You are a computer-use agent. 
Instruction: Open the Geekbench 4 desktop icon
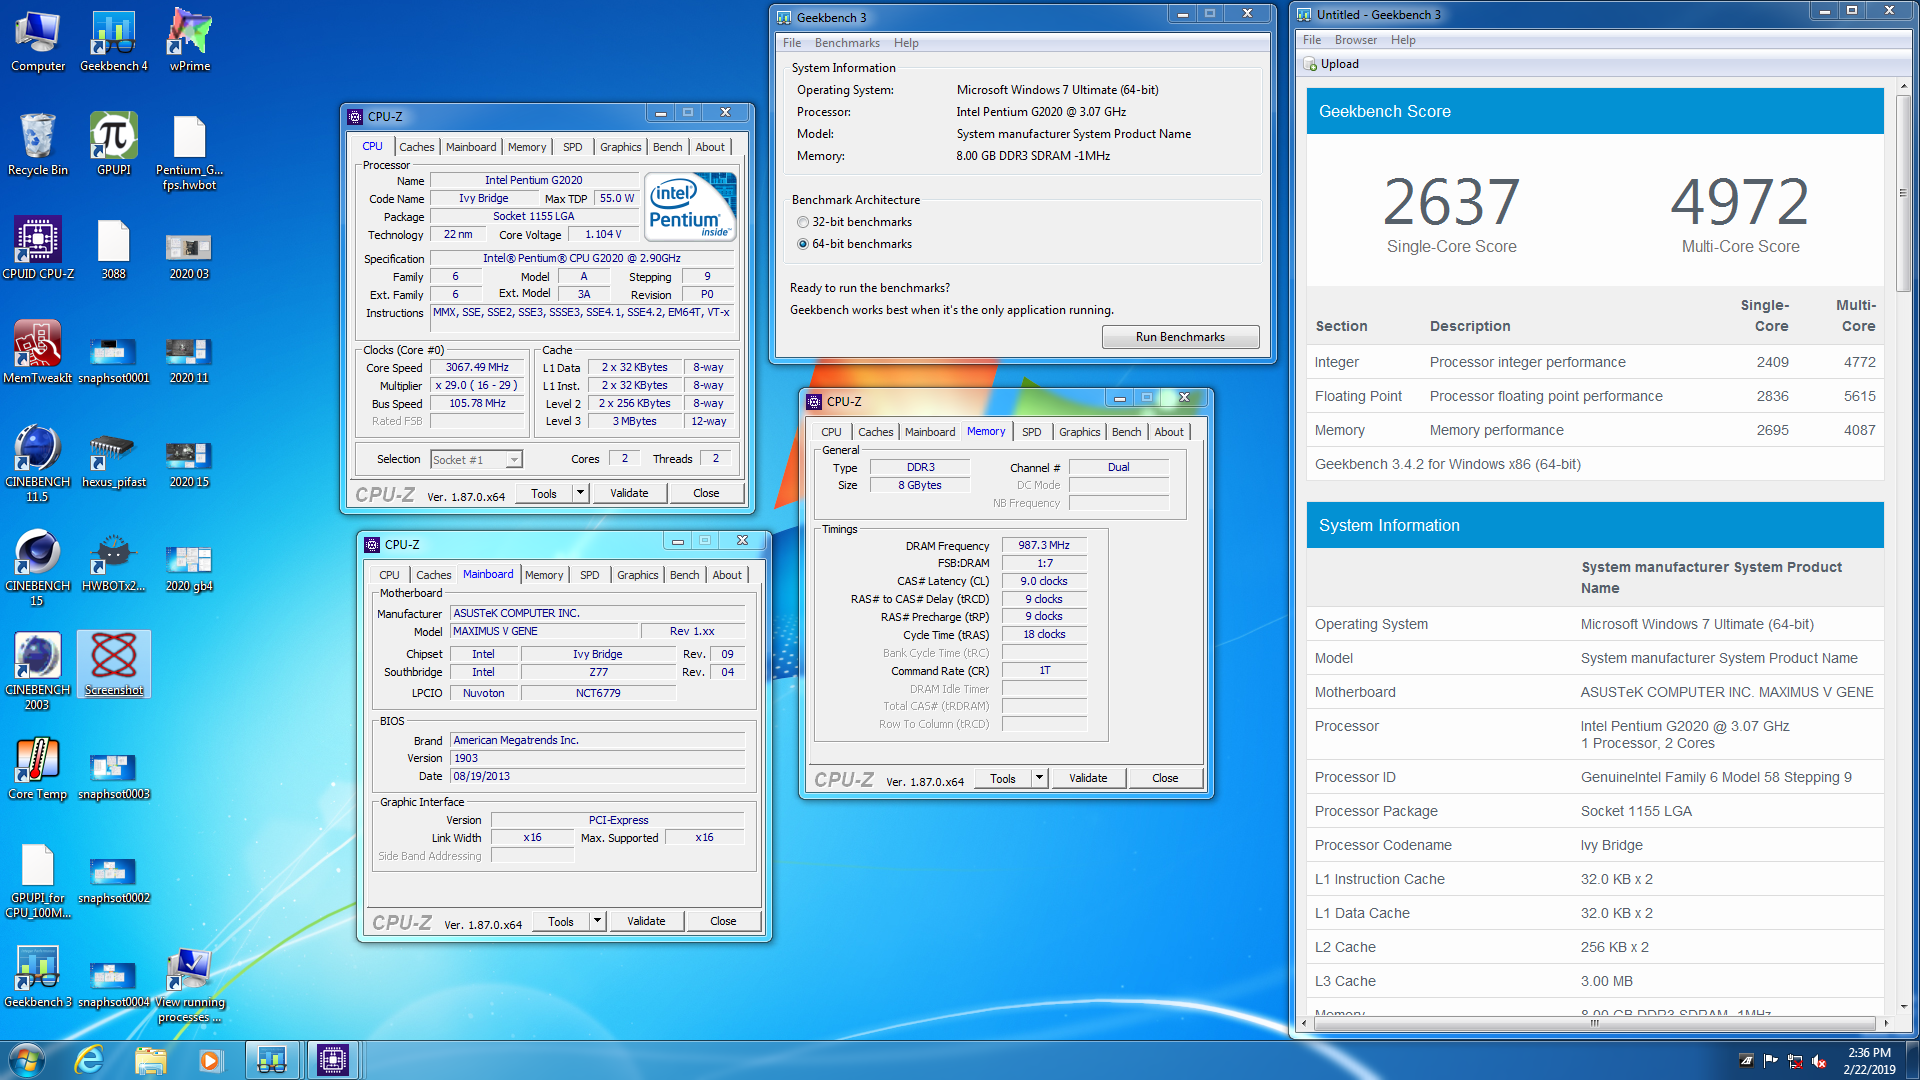pos(114,42)
